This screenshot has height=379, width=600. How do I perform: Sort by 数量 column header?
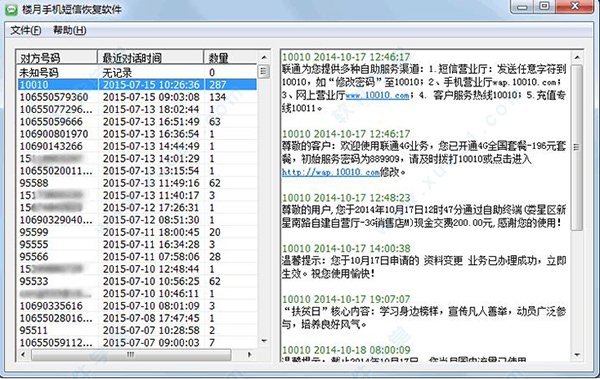(230, 57)
